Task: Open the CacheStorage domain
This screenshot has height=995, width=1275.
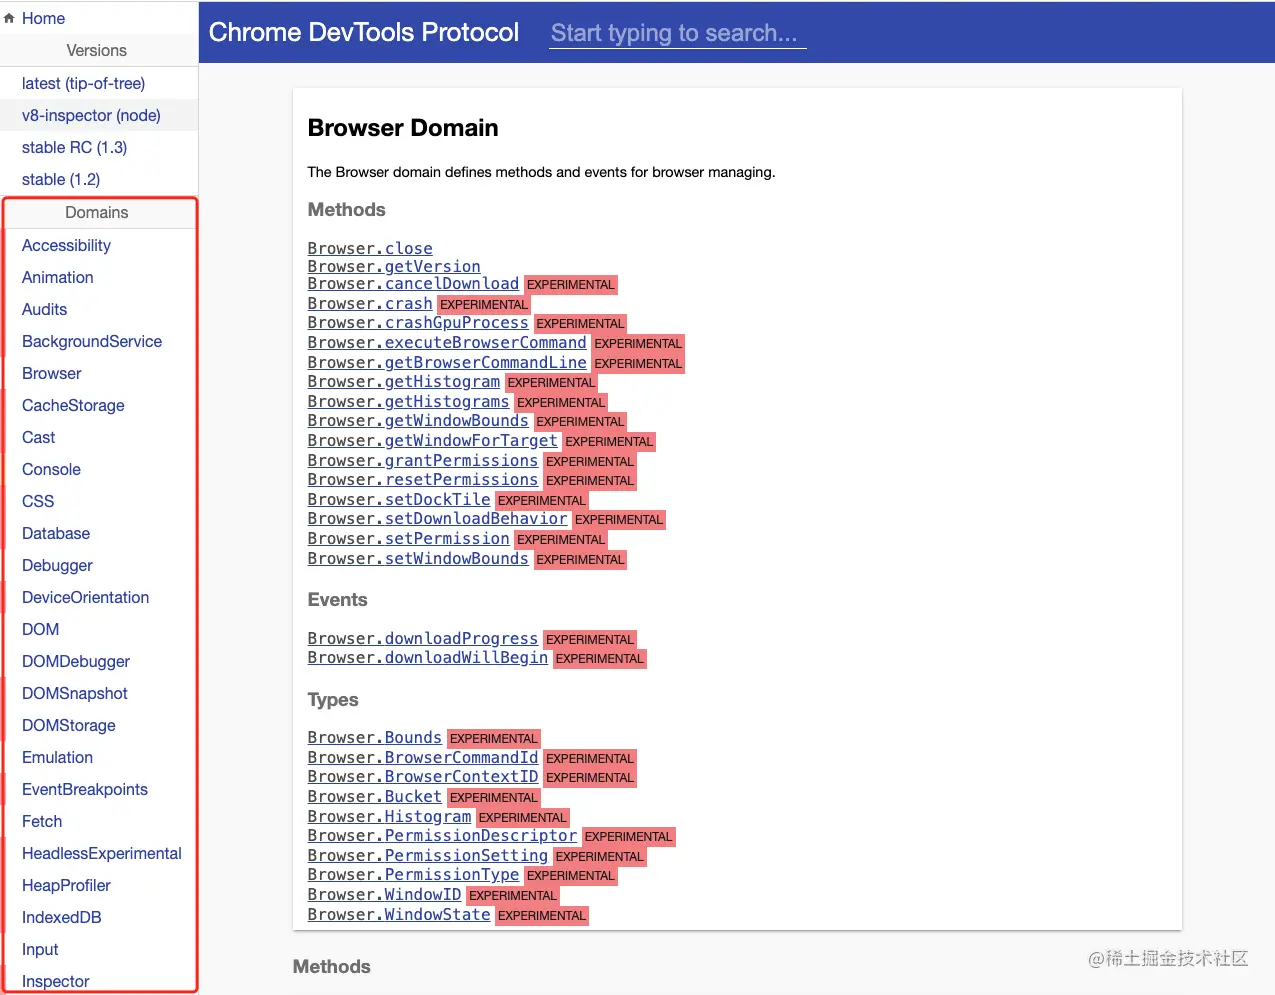Action: [x=73, y=405]
